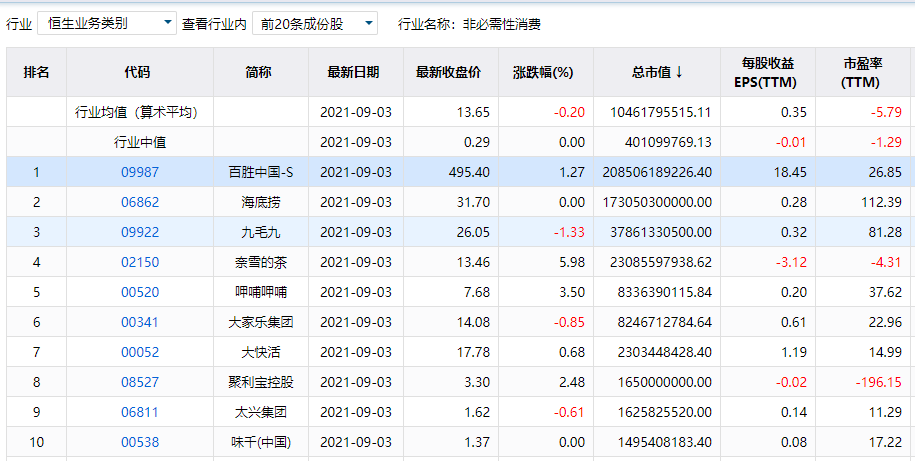
Task: Open stock code 02150 link
Action: click(x=140, y=262)
